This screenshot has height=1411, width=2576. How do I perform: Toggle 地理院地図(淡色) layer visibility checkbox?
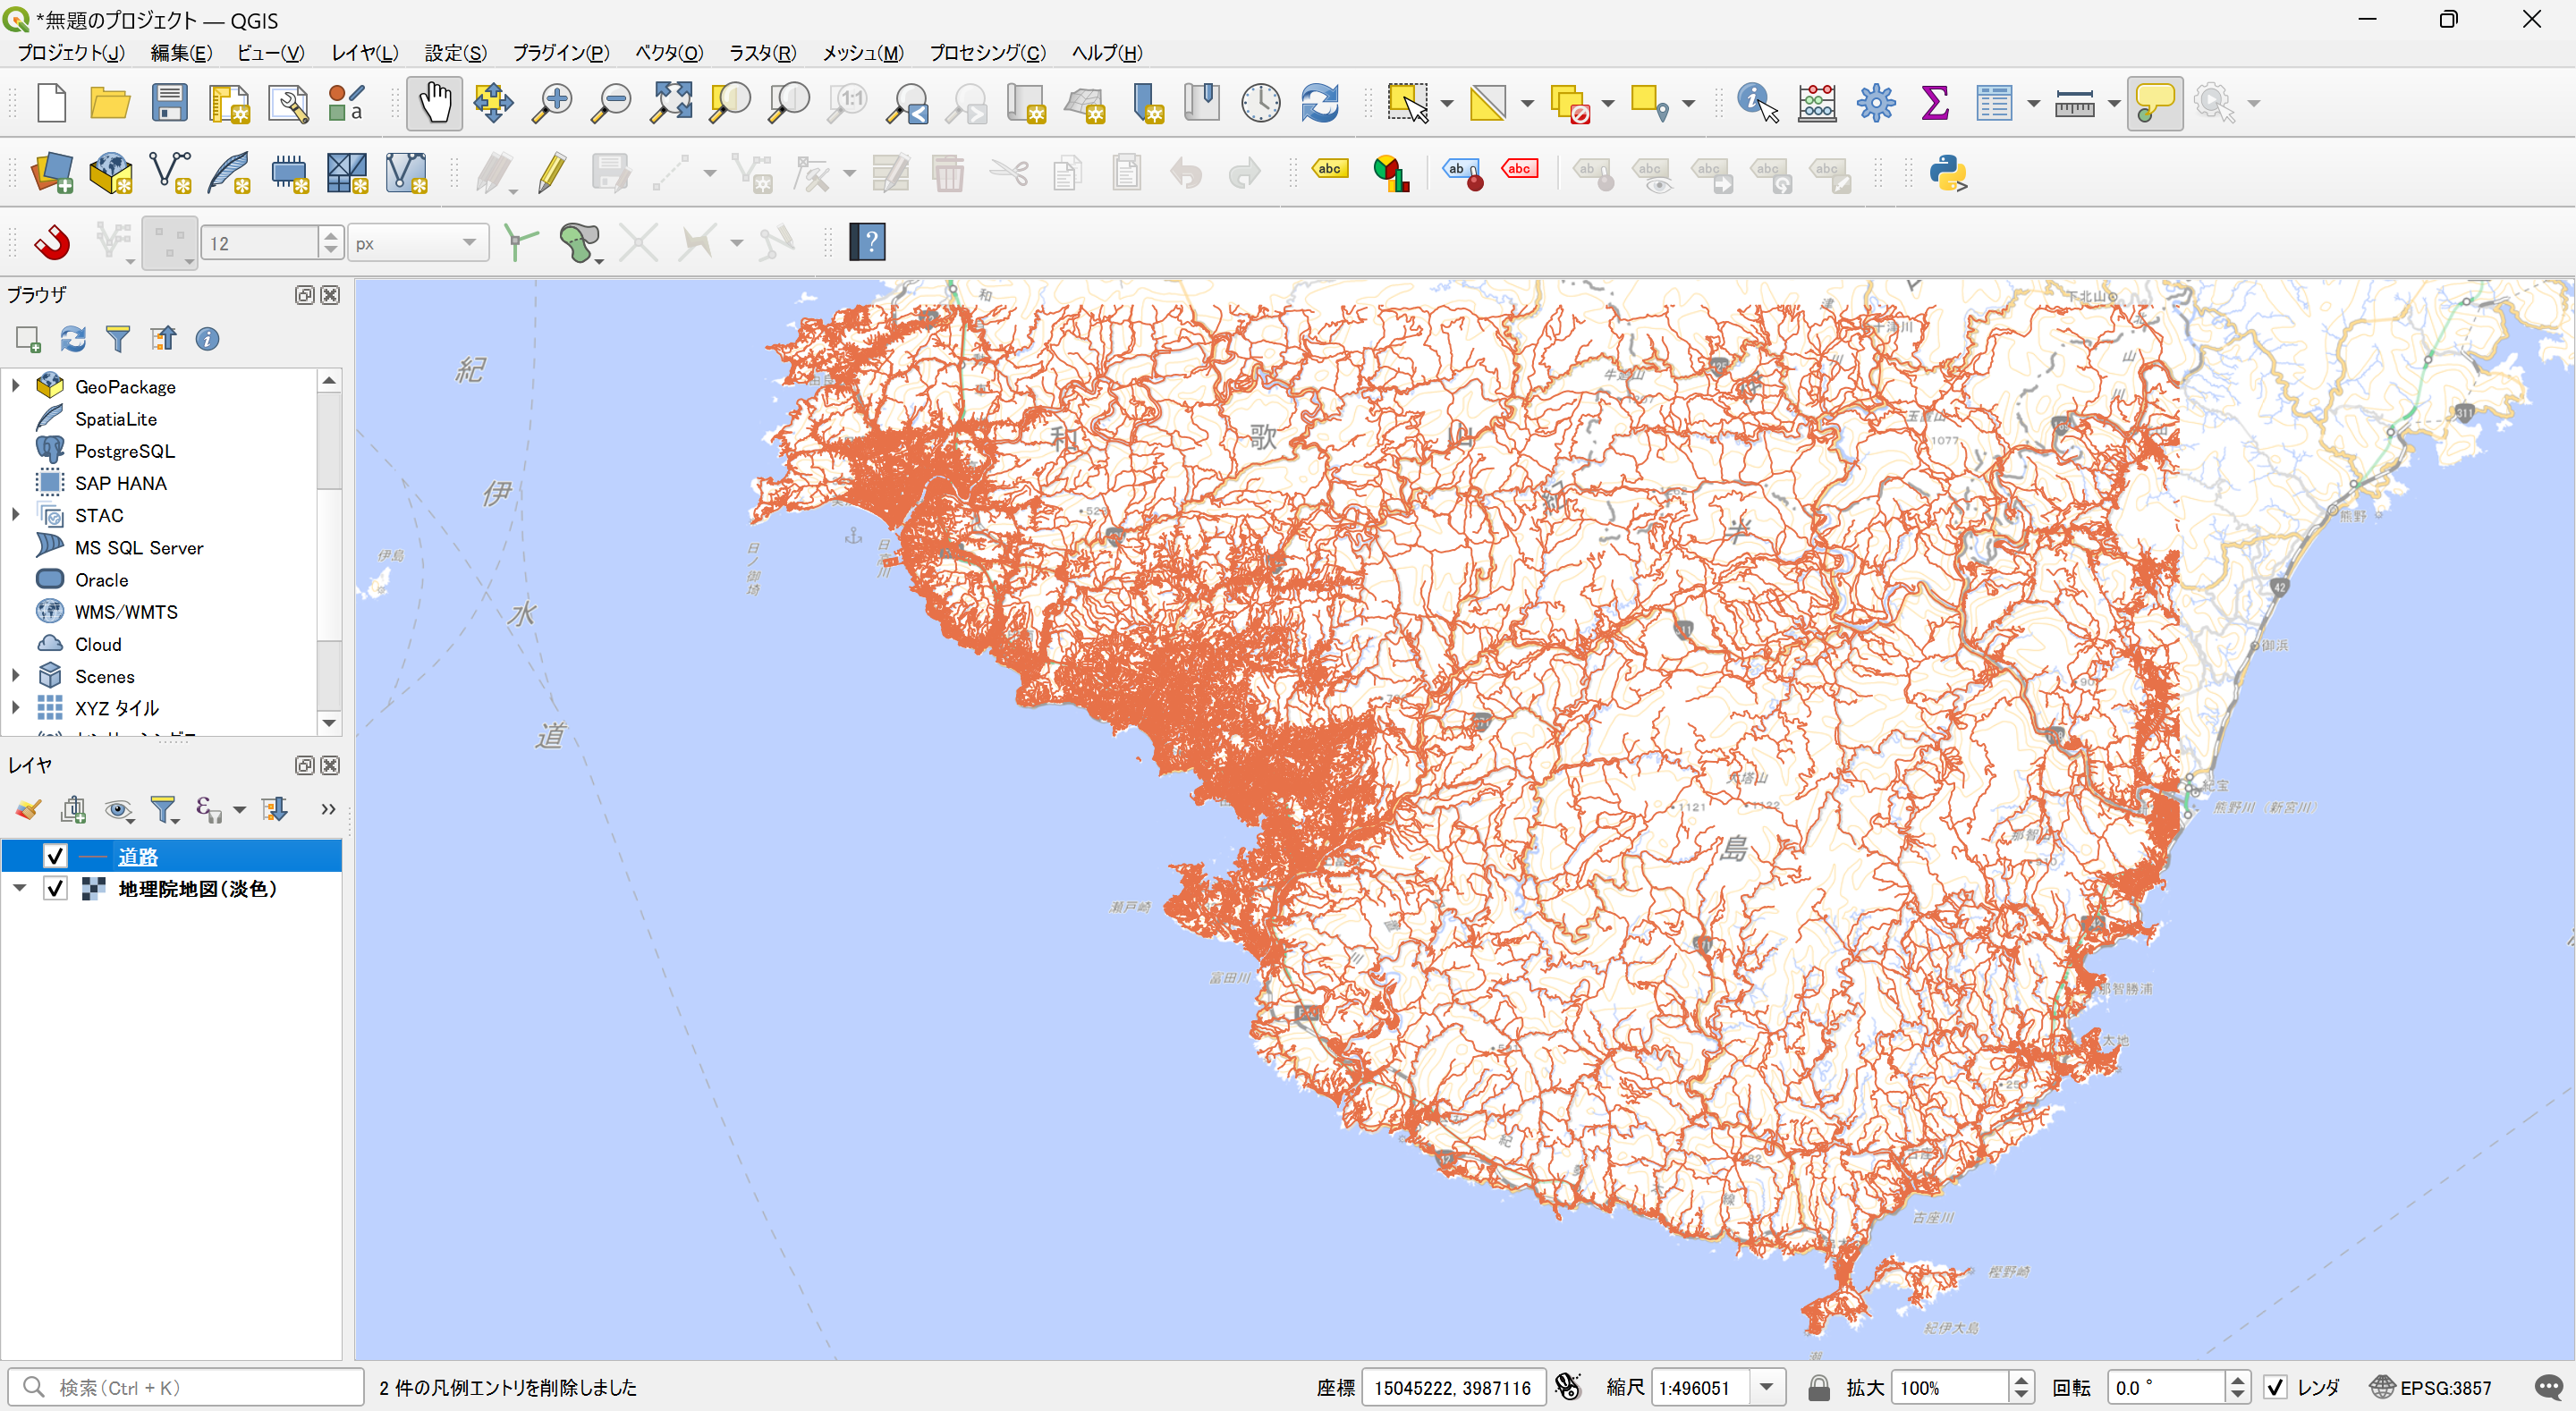(x=55, y=888)
